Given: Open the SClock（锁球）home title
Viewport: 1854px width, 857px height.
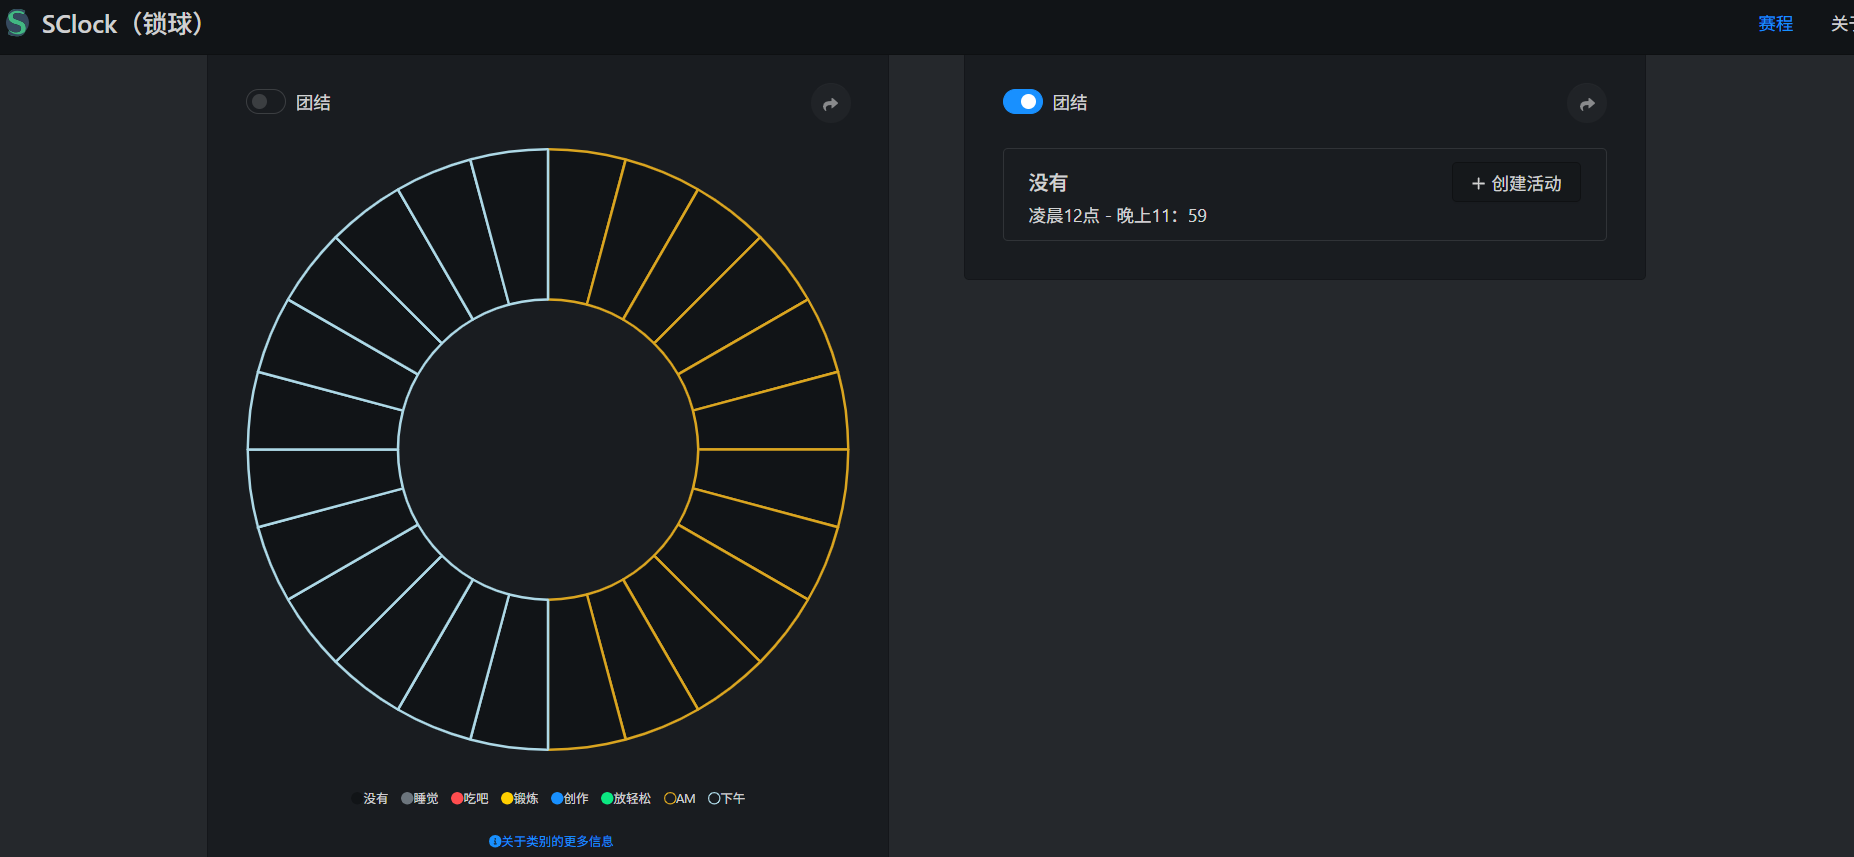Looking at the screenshot, I should (x=125, y=24).
